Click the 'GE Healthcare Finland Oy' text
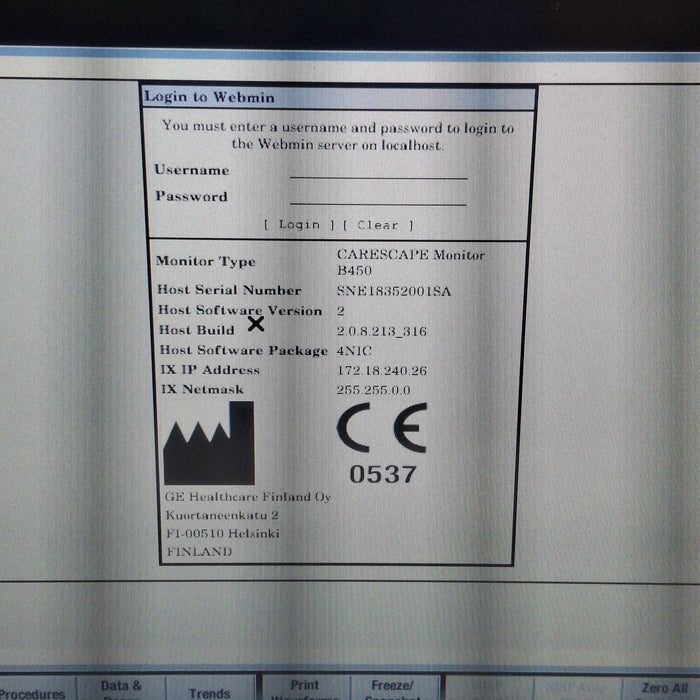700x700 pixels. 248,497
